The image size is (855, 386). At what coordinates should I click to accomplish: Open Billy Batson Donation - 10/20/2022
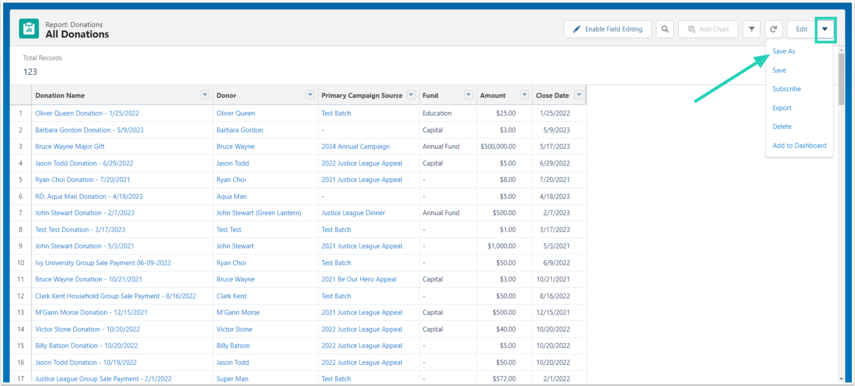87,346
